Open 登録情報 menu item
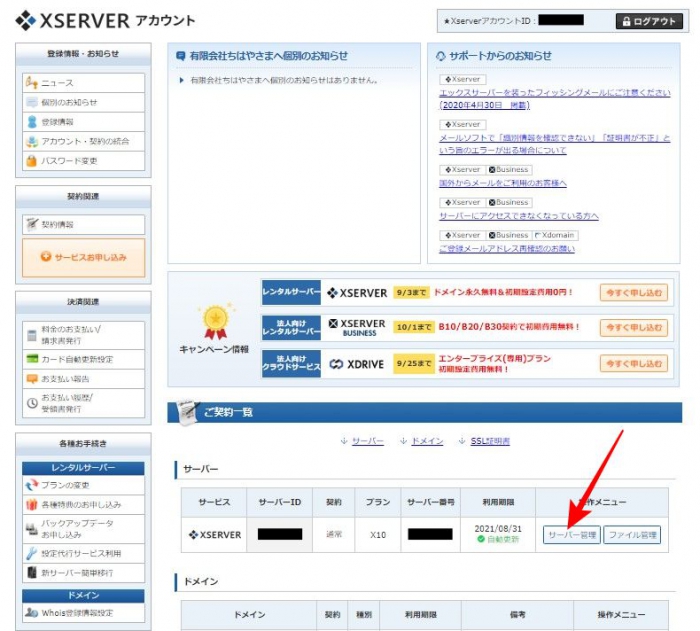Screen dimensions: 700x631 click(x=83, y=121)
